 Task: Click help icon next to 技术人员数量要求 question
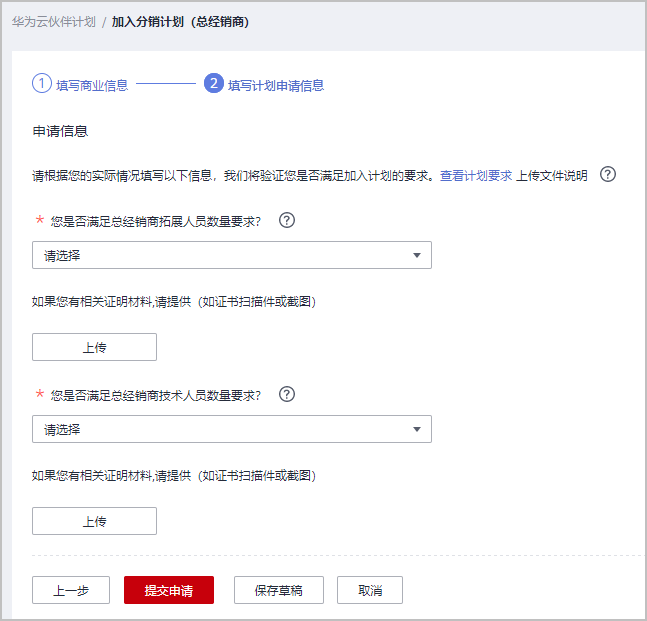pos(287,394)
